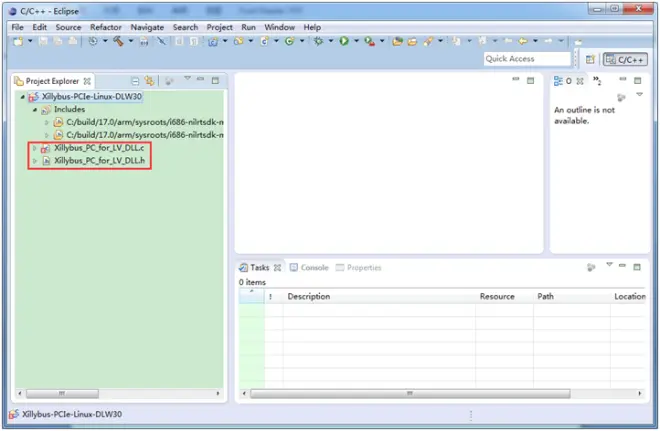Click the build configurations clock-gear icon
Image resolution: width=660 pixels, height=431 pixels.
[93, 41]
